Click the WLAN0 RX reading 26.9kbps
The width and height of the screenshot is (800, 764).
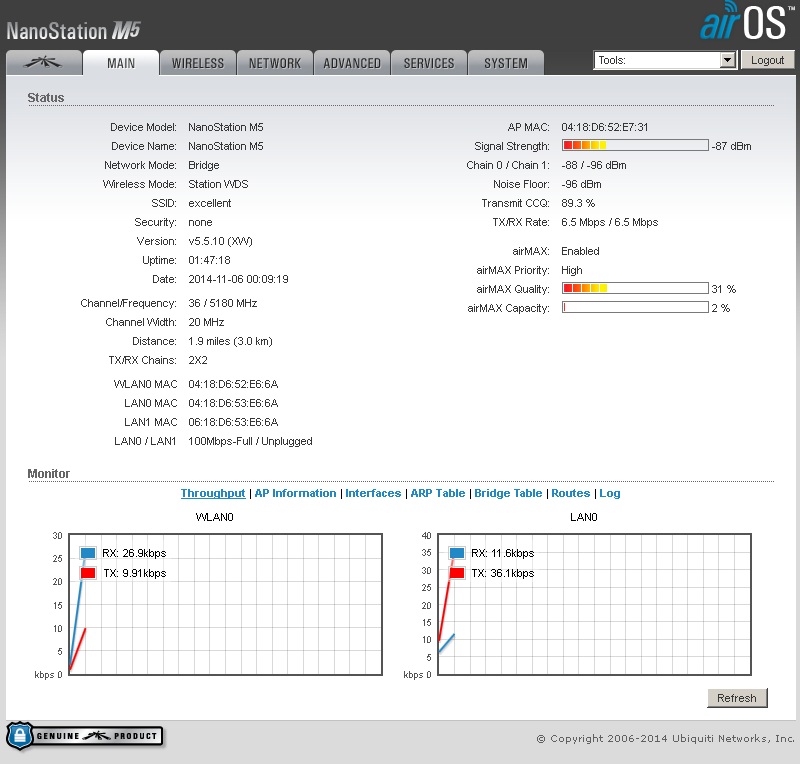[134, 553]
